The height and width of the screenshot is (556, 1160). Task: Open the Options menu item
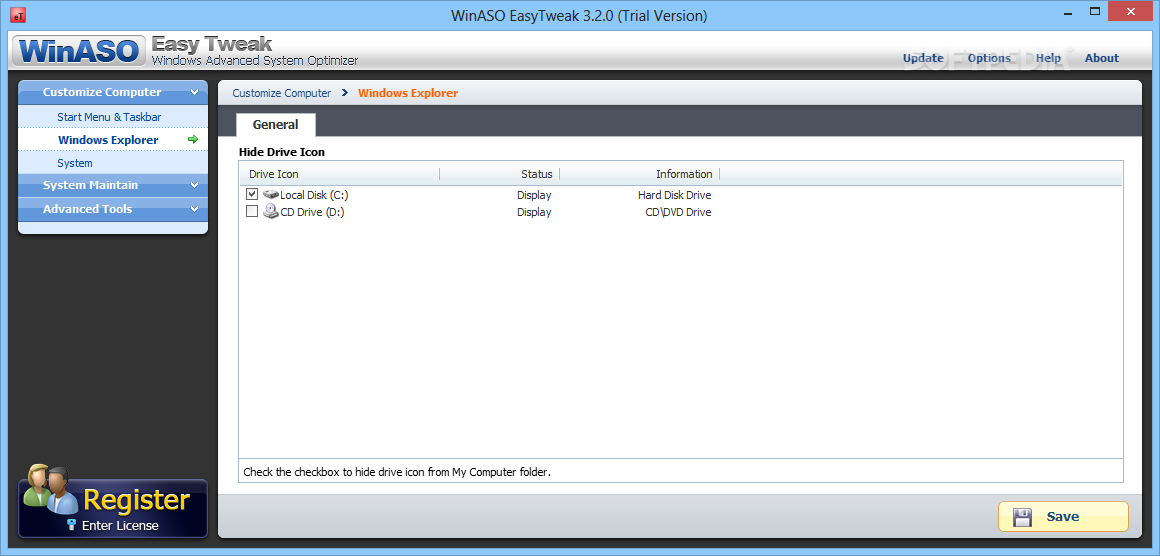click(989, 58)
